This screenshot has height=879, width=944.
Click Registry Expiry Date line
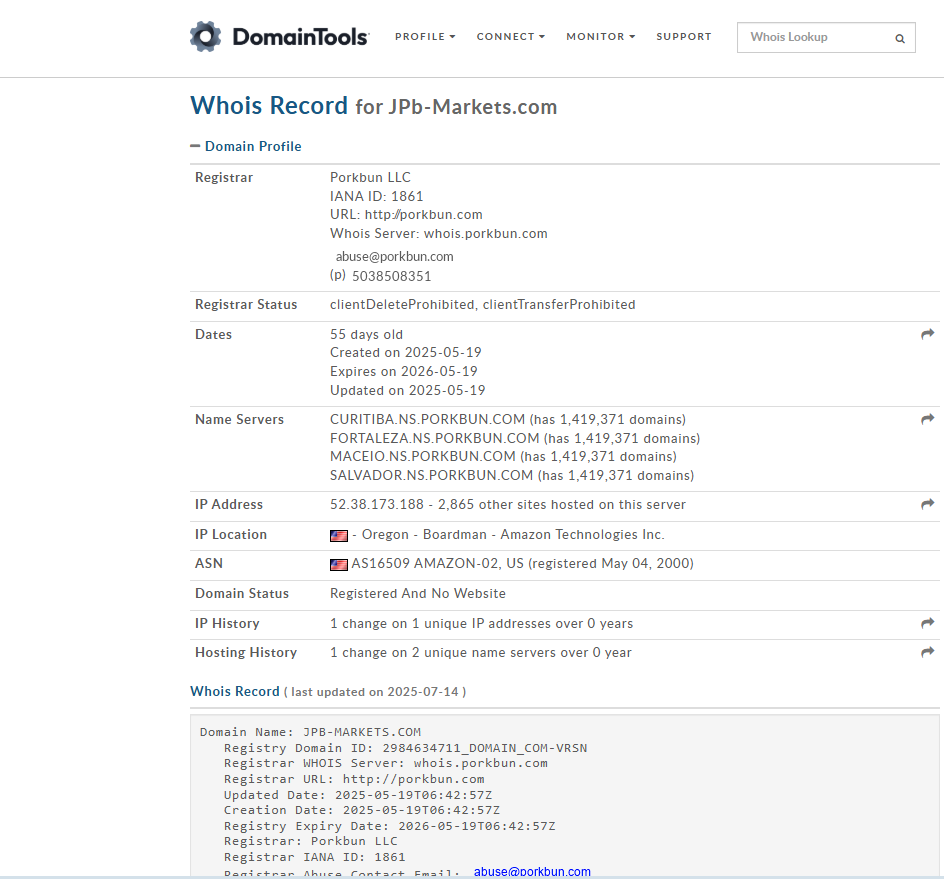[390, 826]
